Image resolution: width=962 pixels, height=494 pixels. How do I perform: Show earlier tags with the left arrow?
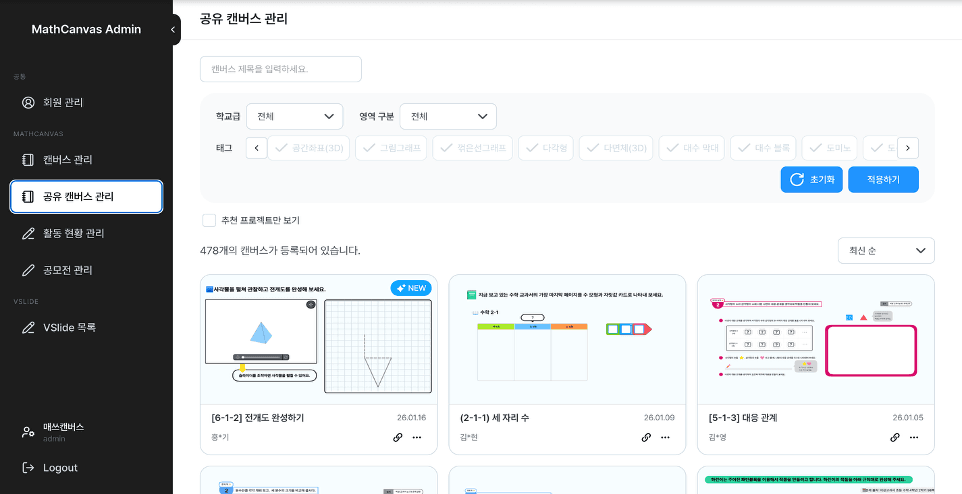click(x=257, y=148)
